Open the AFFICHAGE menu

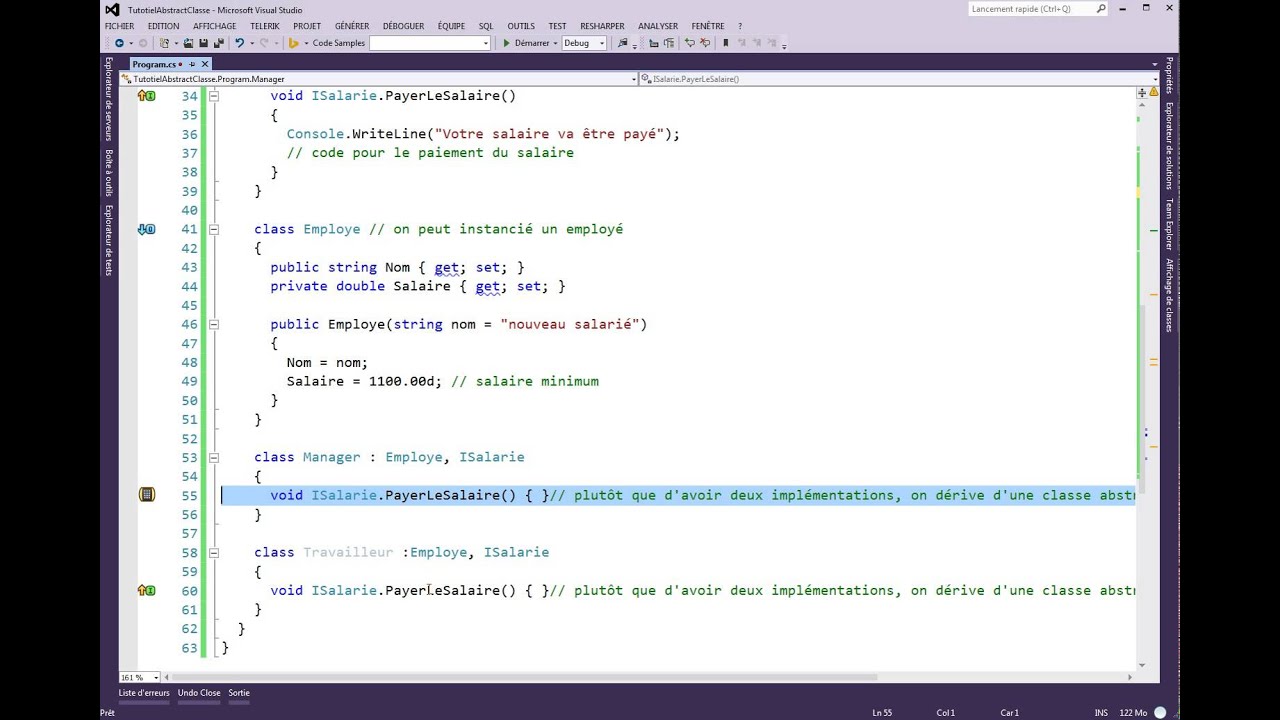[x=214, y=26]
